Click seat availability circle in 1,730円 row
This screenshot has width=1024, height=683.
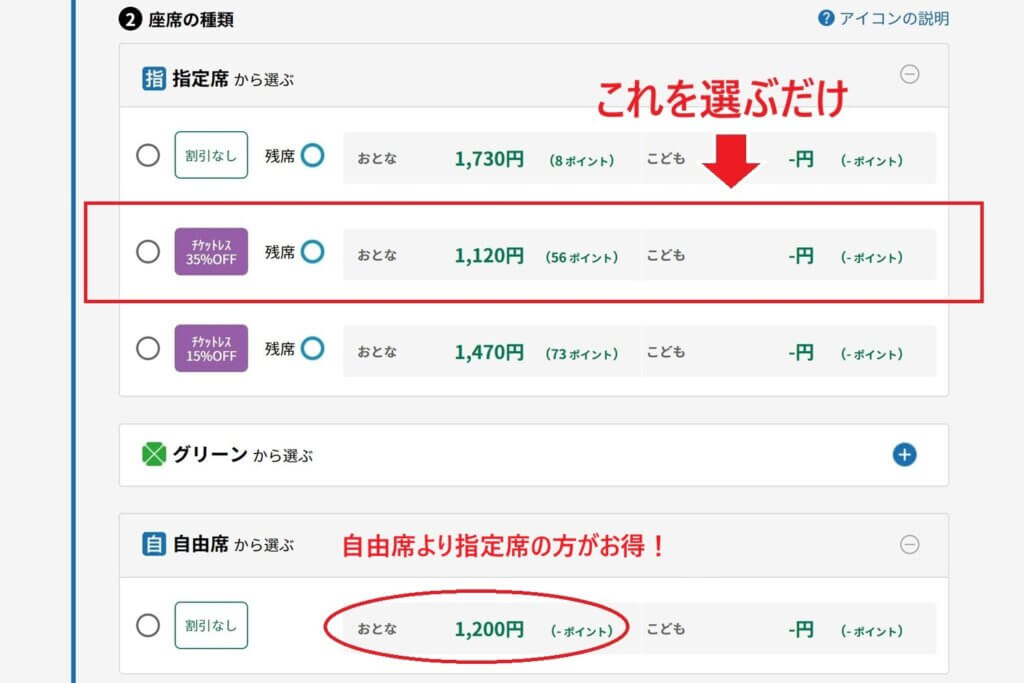[x=312, y=156]
